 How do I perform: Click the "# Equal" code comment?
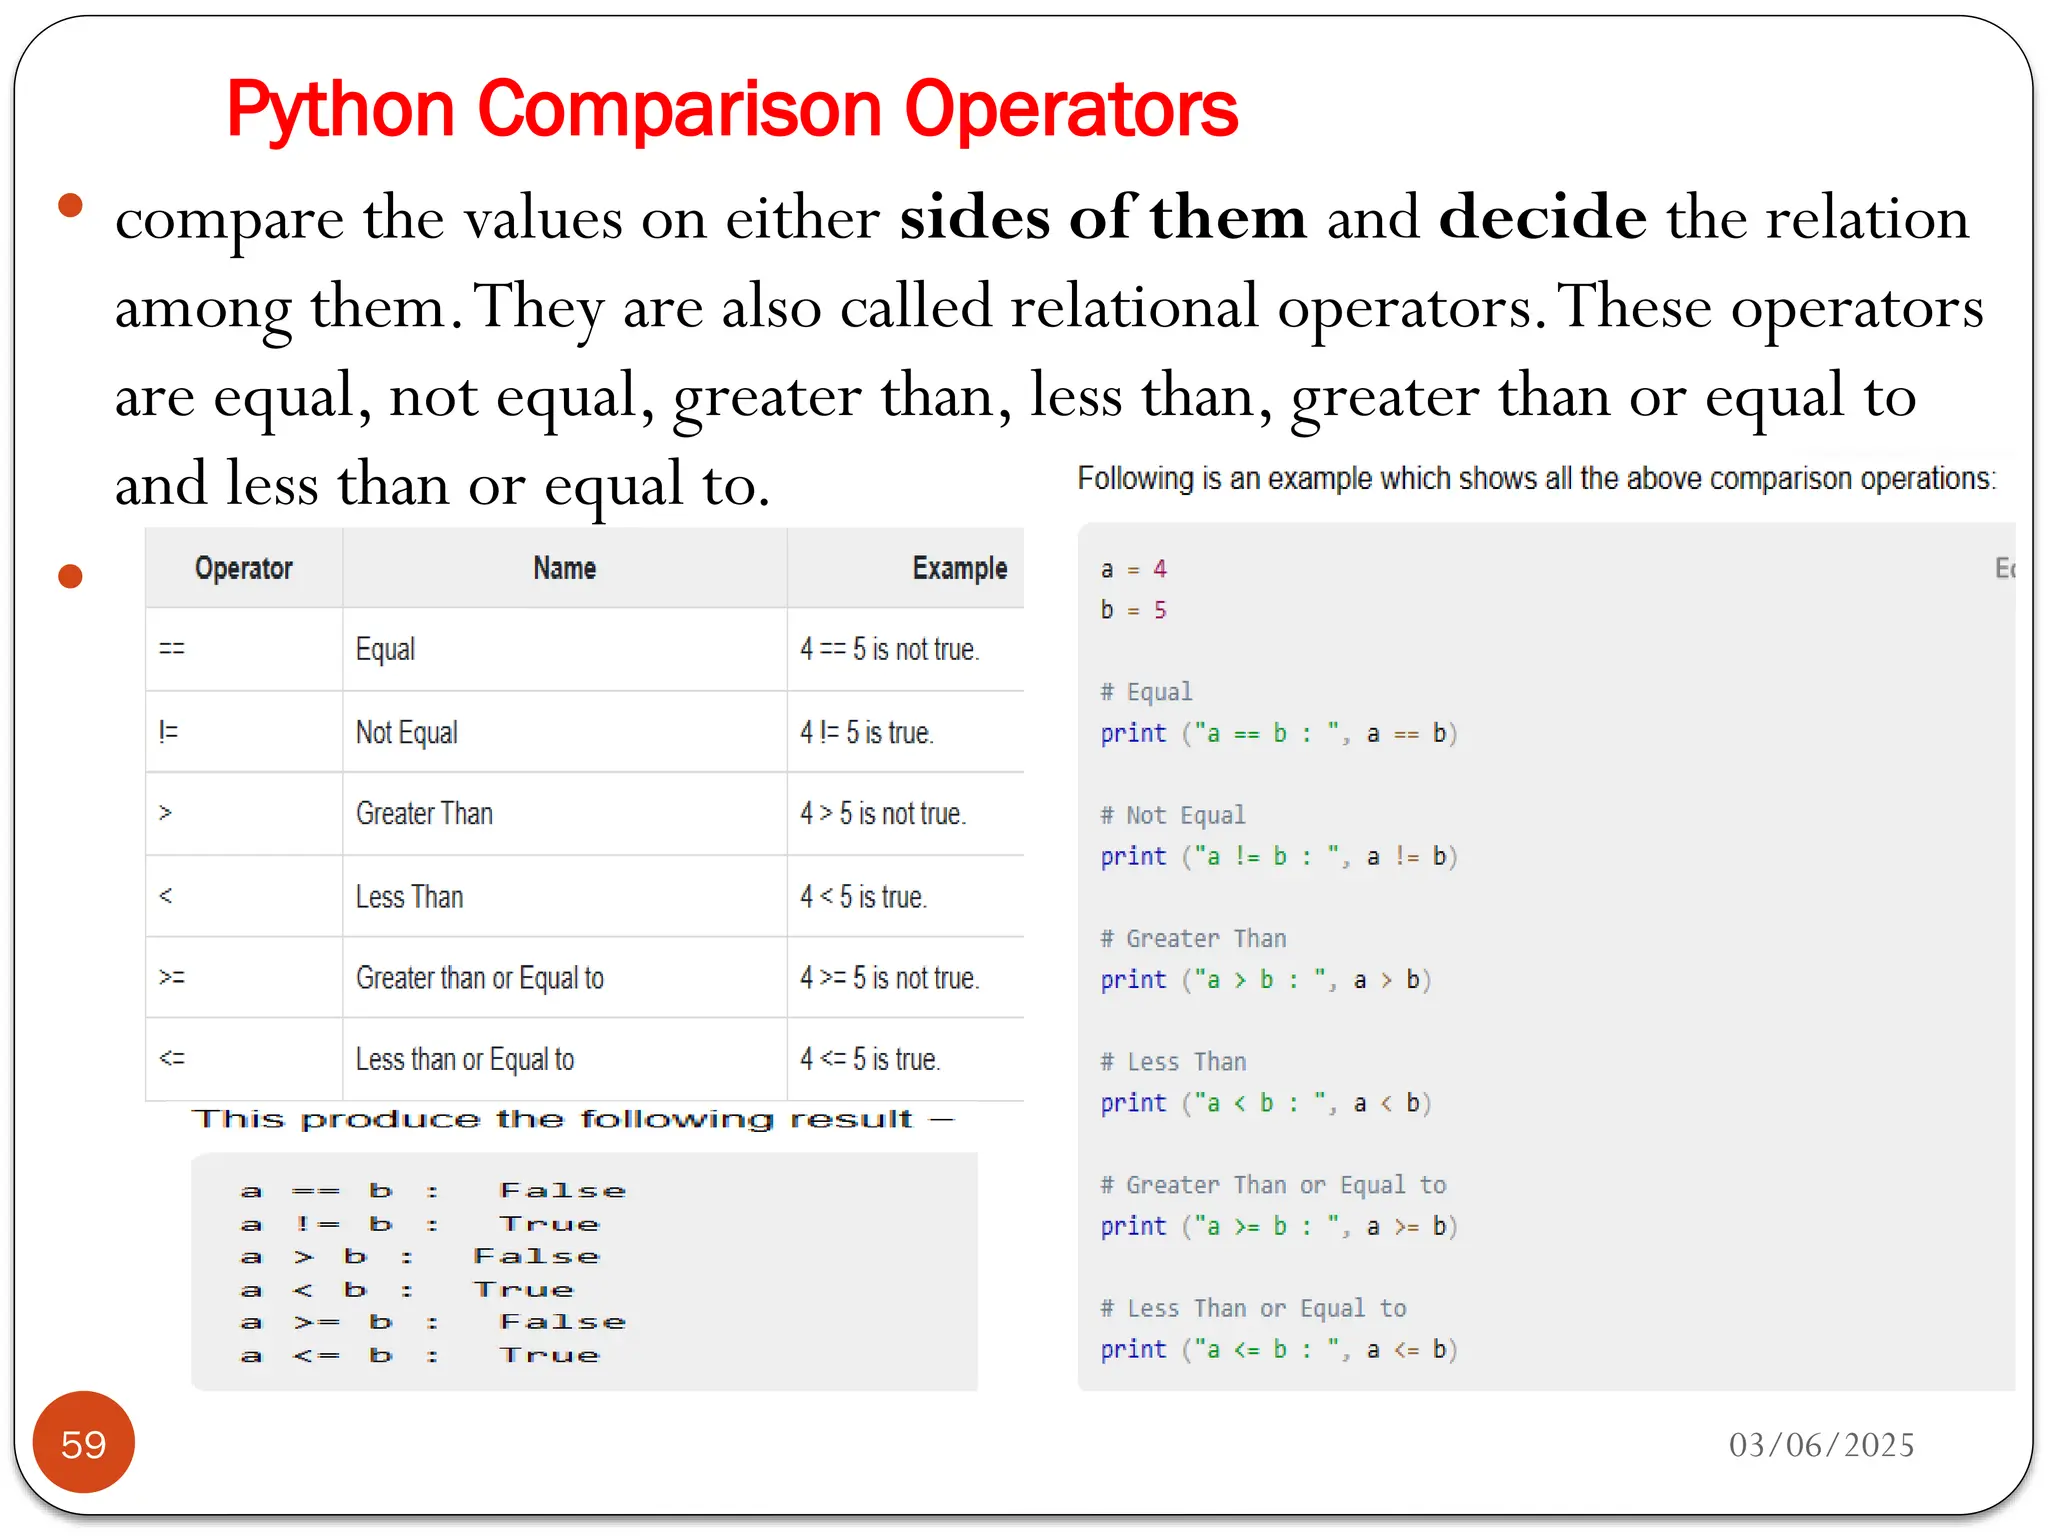point(1146,692)
